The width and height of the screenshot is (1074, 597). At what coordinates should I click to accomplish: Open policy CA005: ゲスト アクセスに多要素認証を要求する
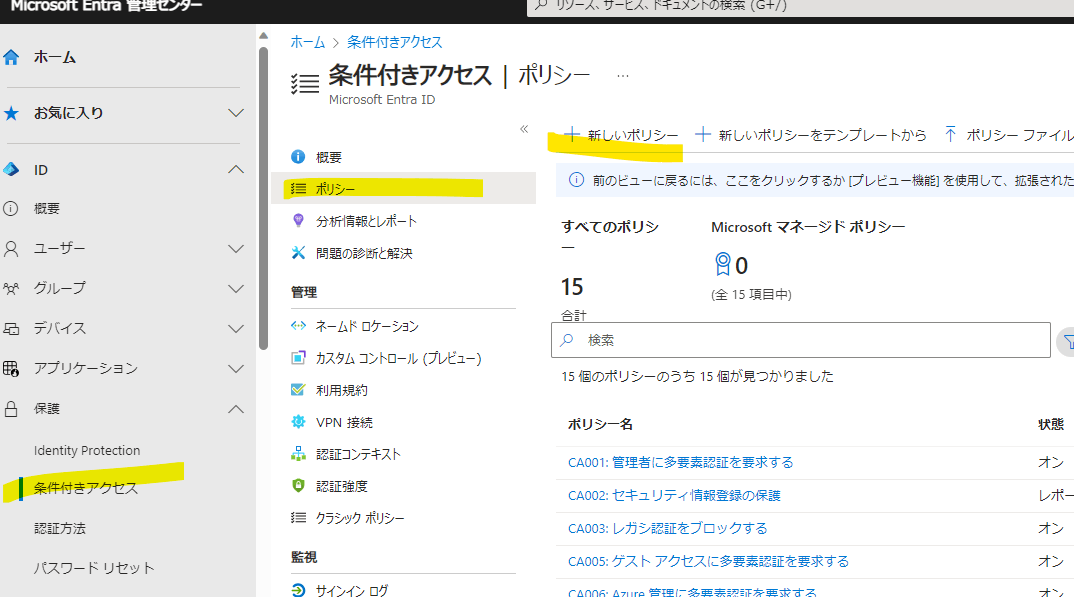[x=708, y=561]
